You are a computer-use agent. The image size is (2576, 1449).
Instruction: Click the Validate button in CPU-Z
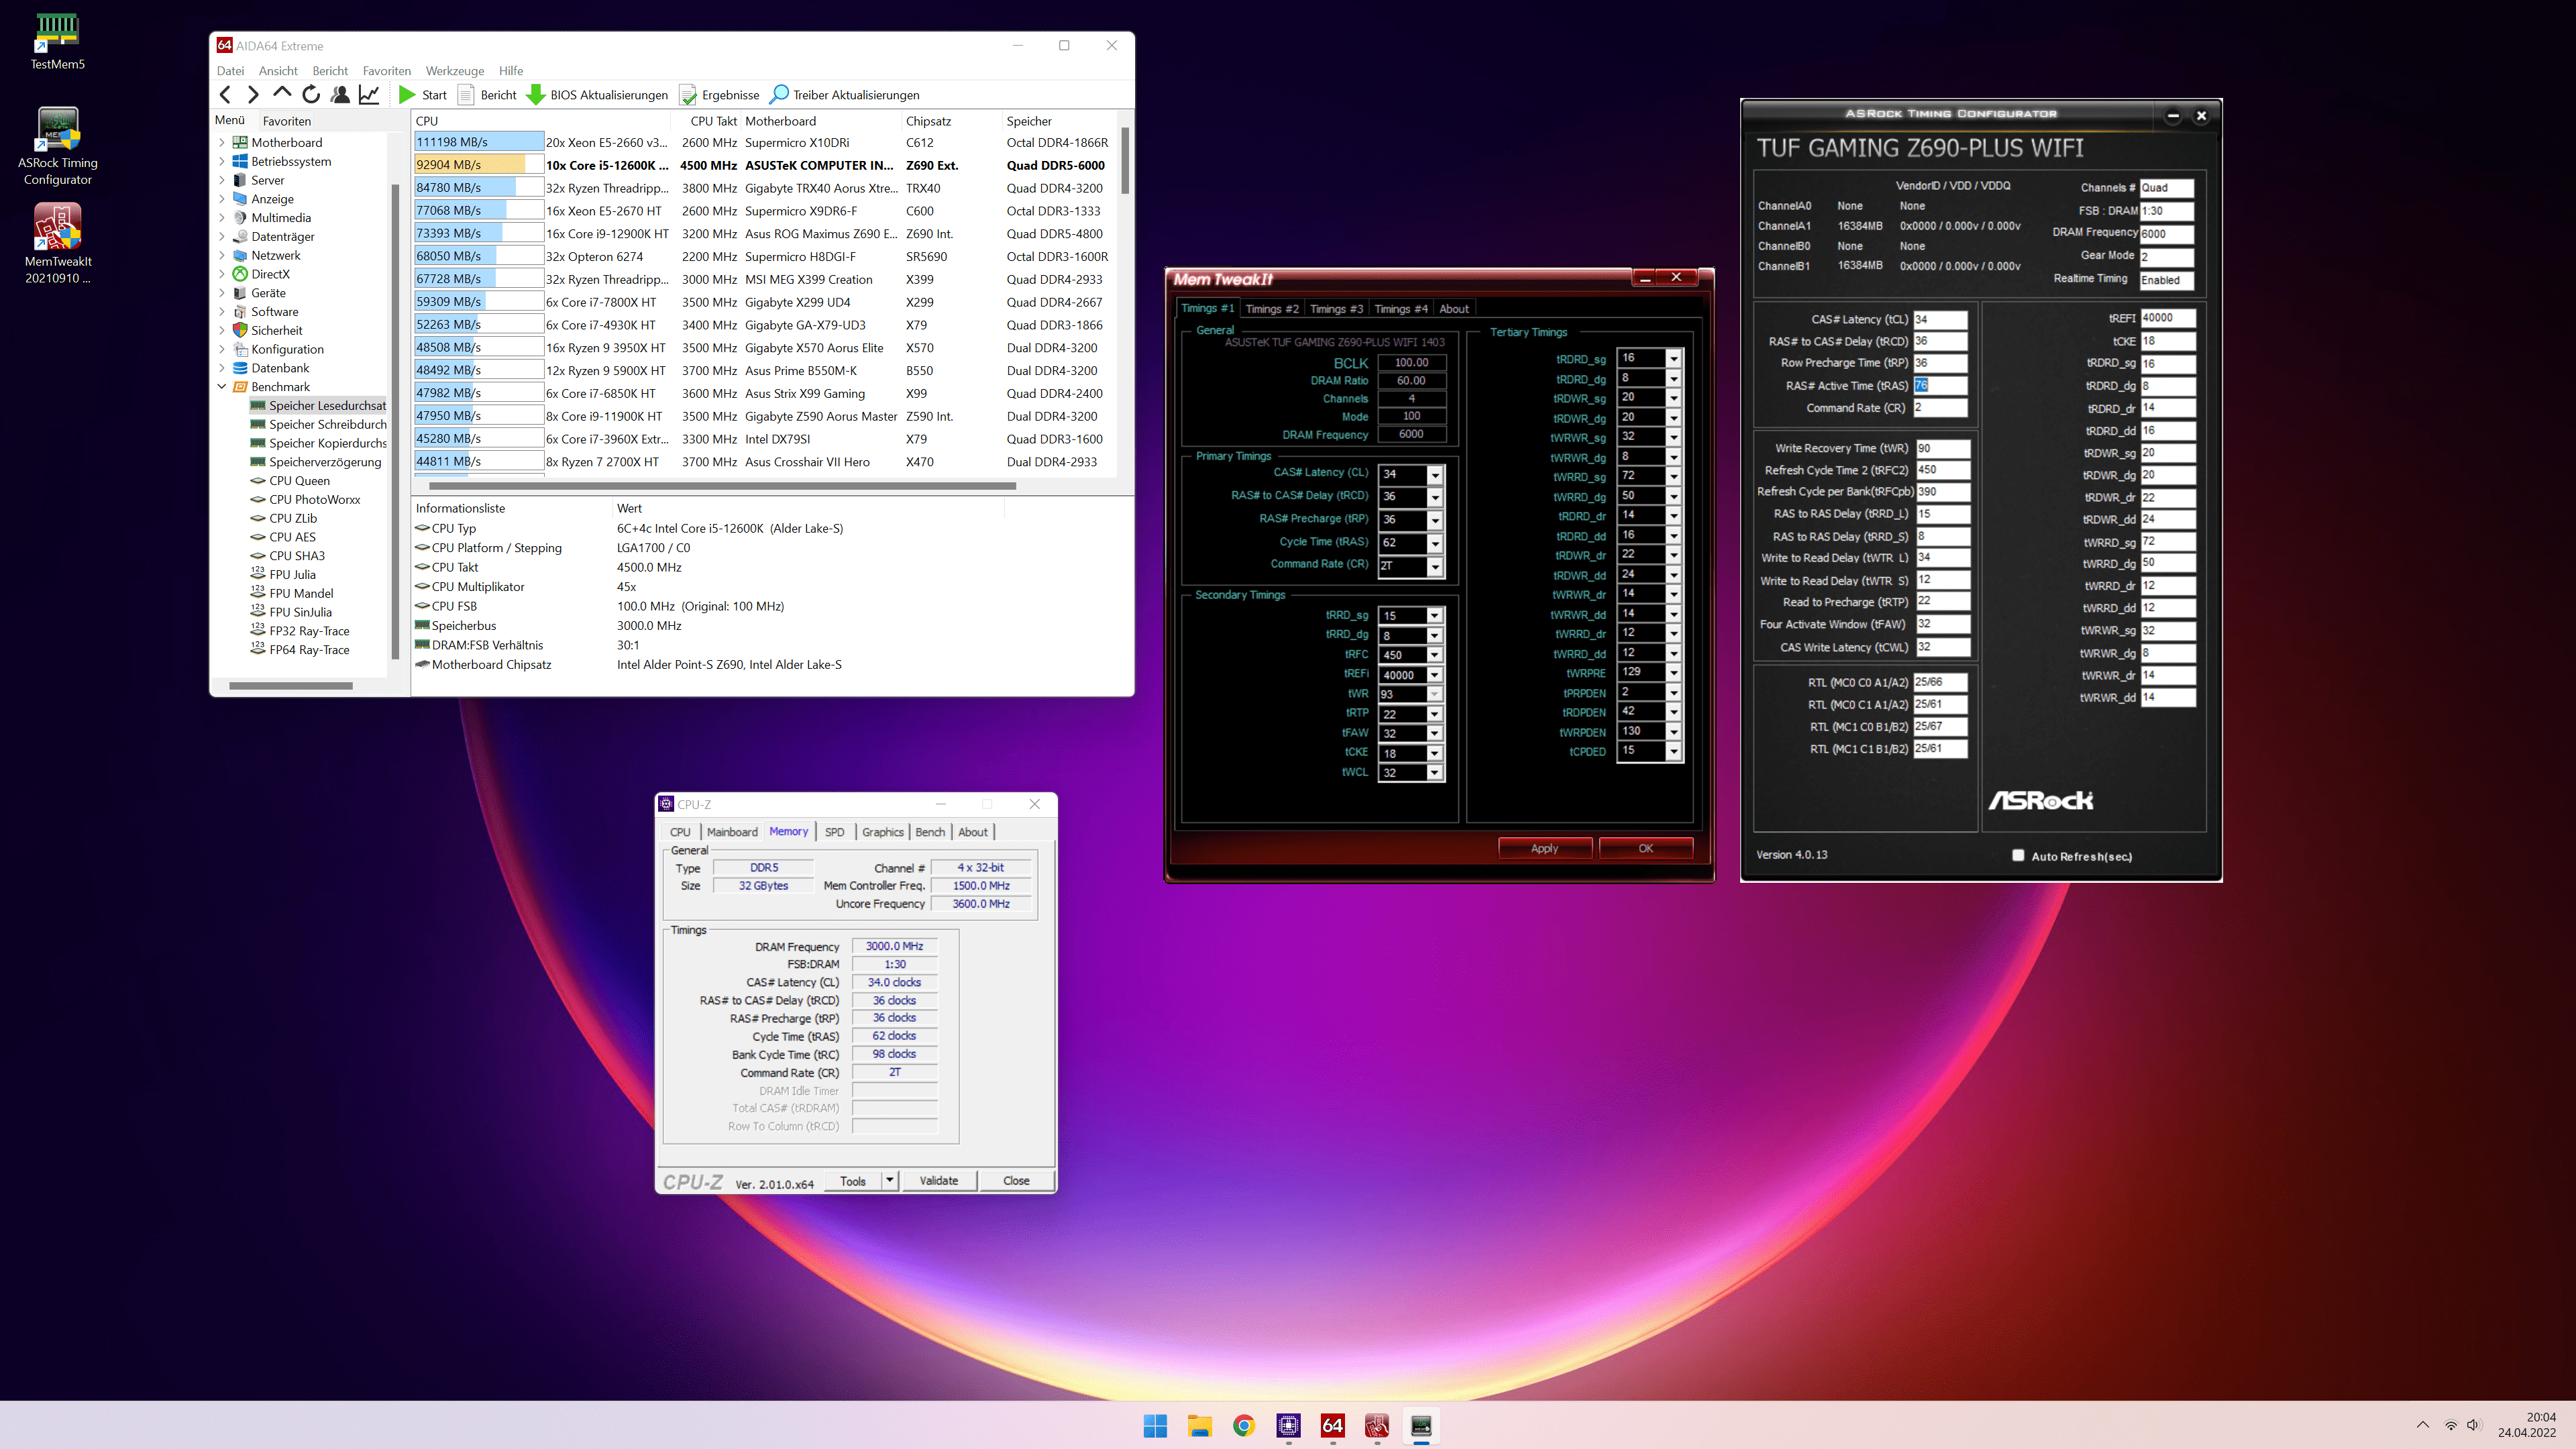pos(938,1180)
